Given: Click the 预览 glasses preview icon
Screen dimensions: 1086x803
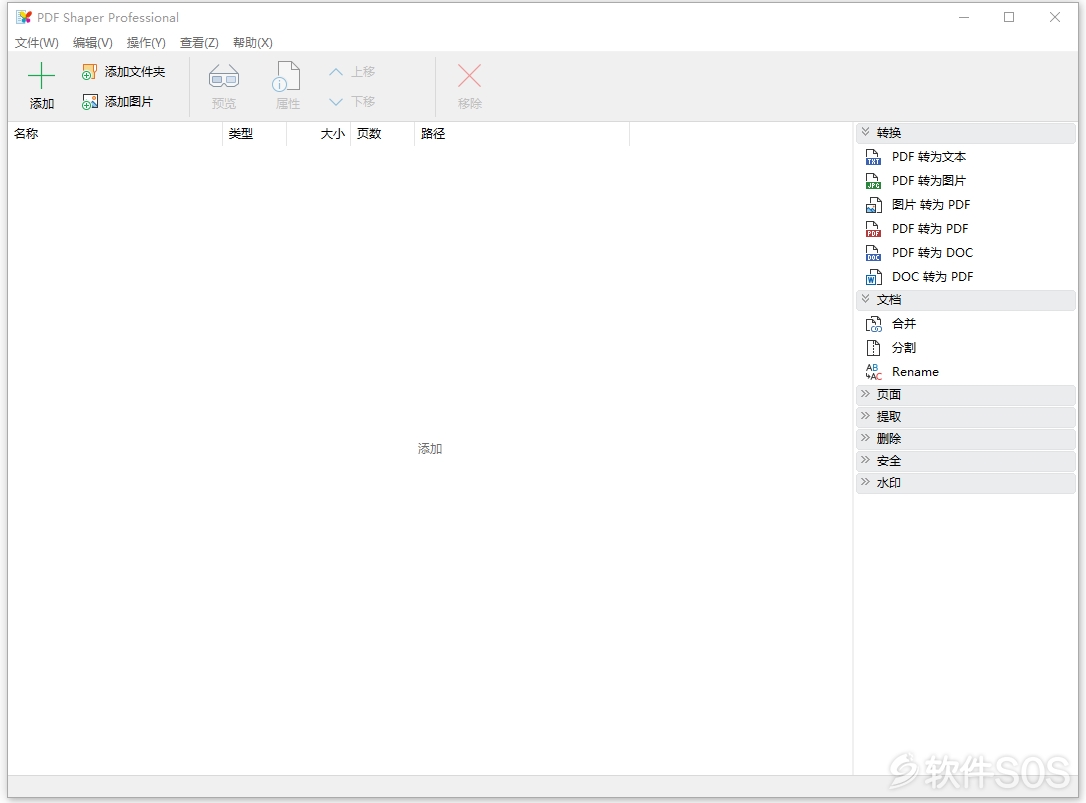Looking at the screenshot, I should coord(224,77).
